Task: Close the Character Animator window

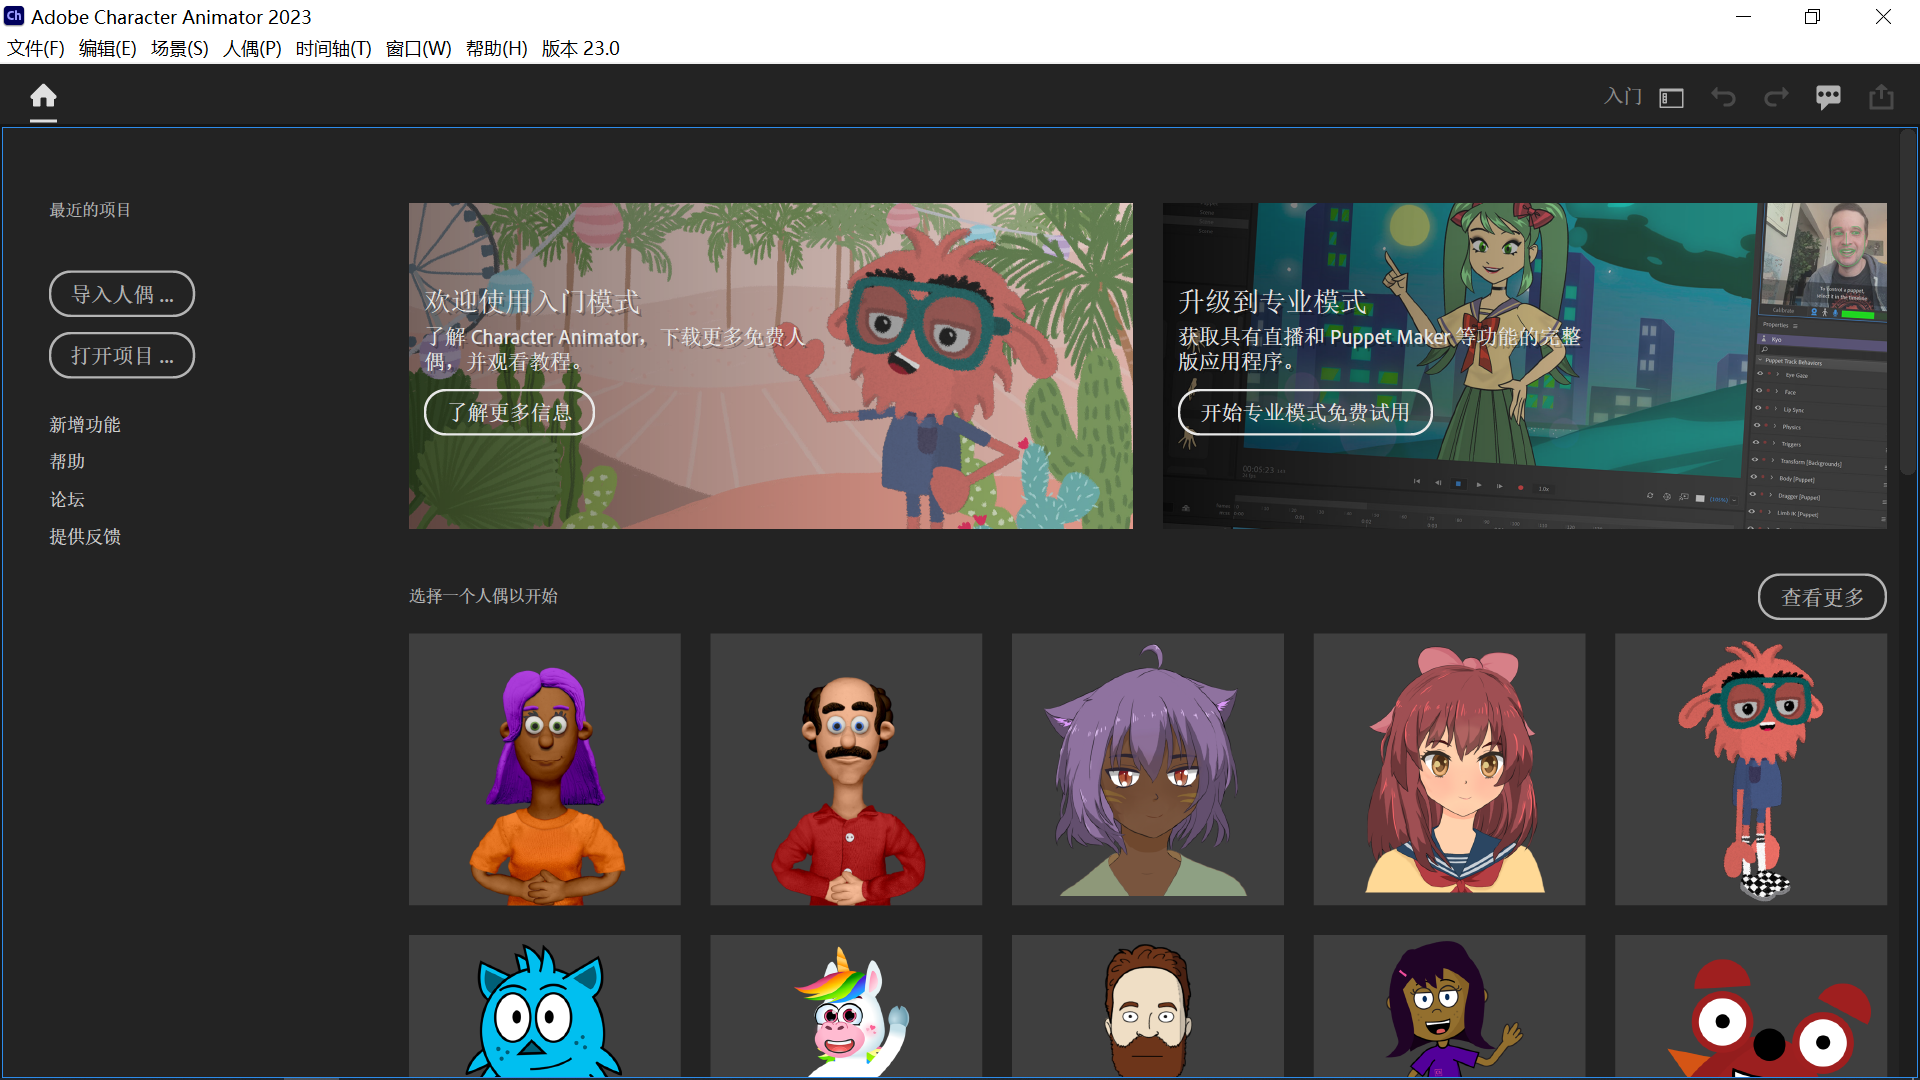Action: (1883, 17)
